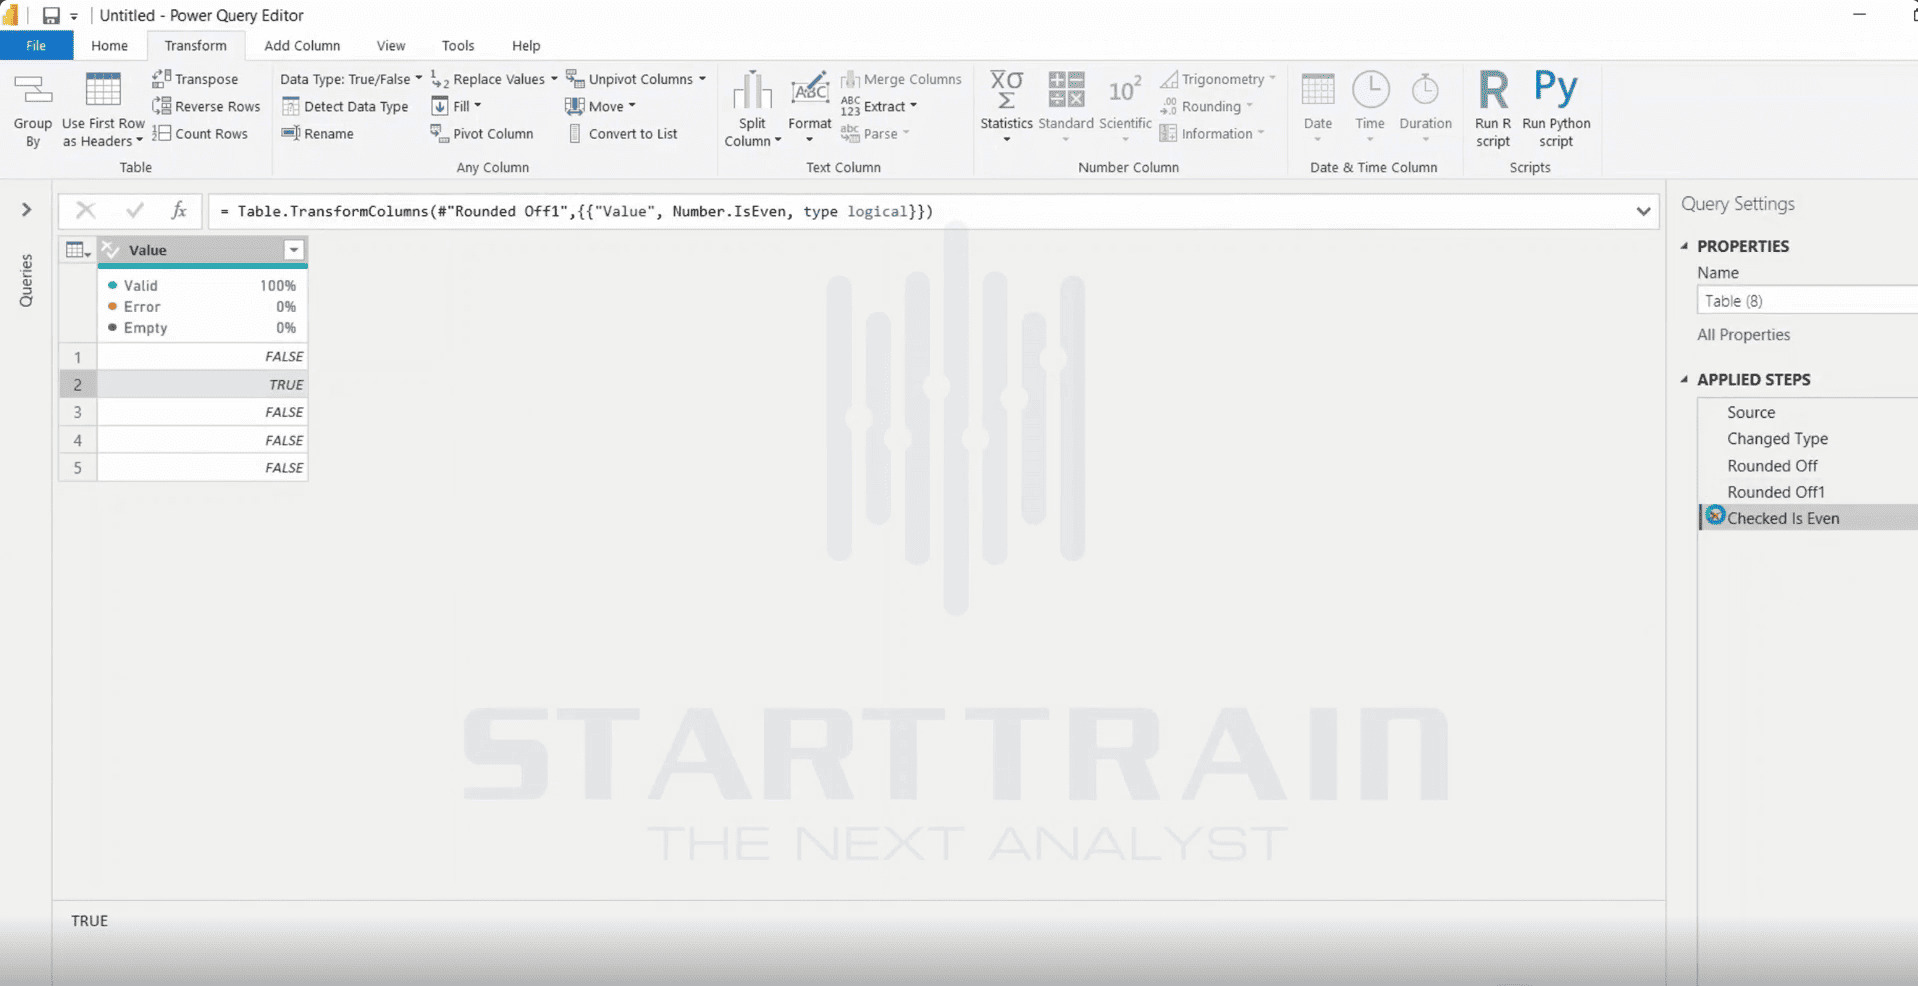Minimize the Power Query Editor window

pyautogui.click(x=1859, y=15)
